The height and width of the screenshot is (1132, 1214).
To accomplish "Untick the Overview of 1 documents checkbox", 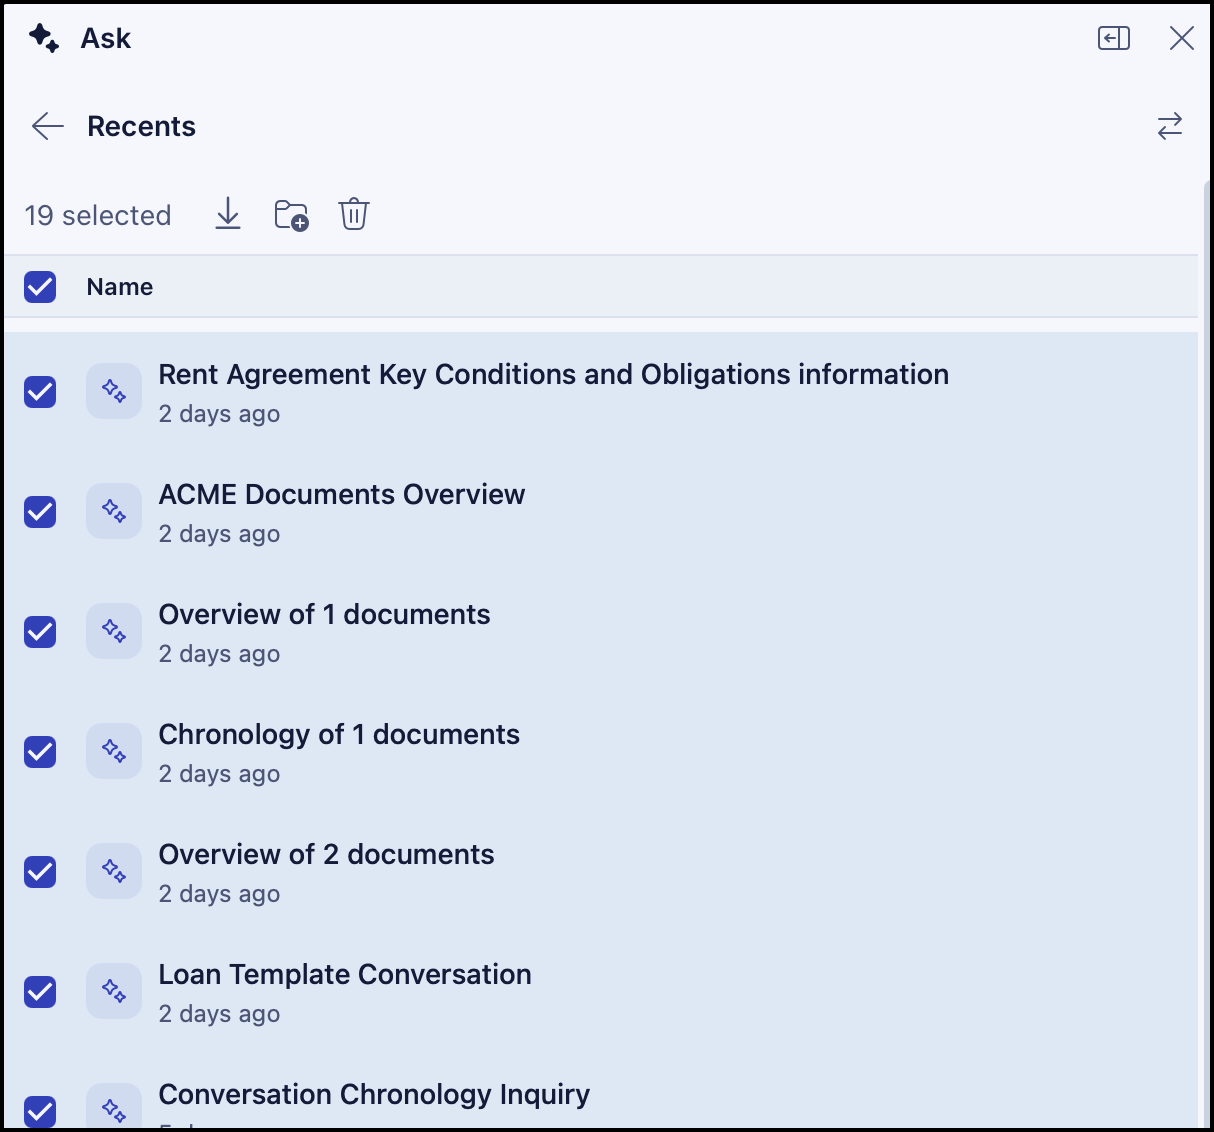I will 40,632.
